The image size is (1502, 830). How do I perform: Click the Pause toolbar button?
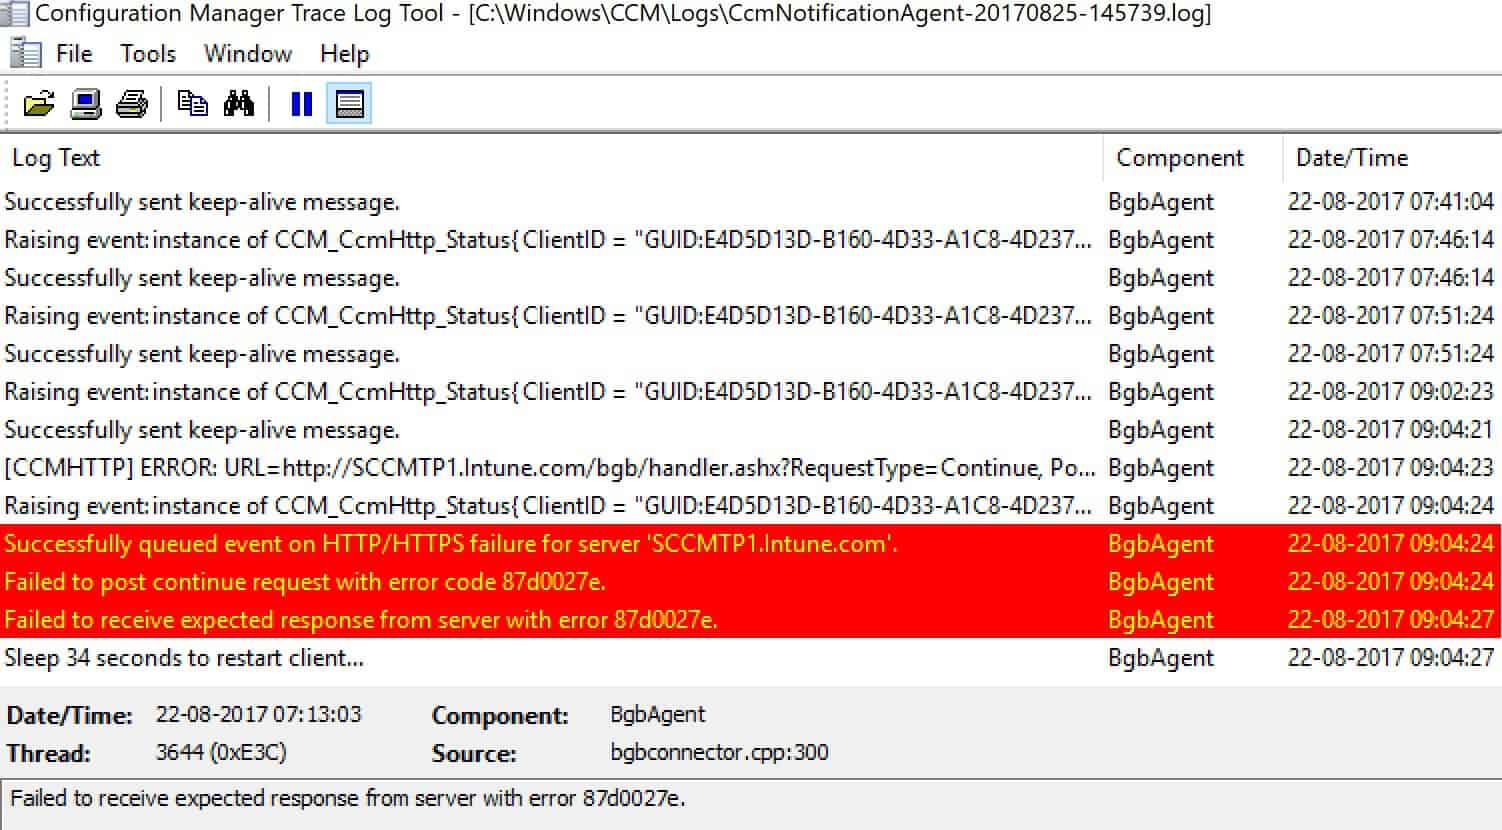click(301, 103)
